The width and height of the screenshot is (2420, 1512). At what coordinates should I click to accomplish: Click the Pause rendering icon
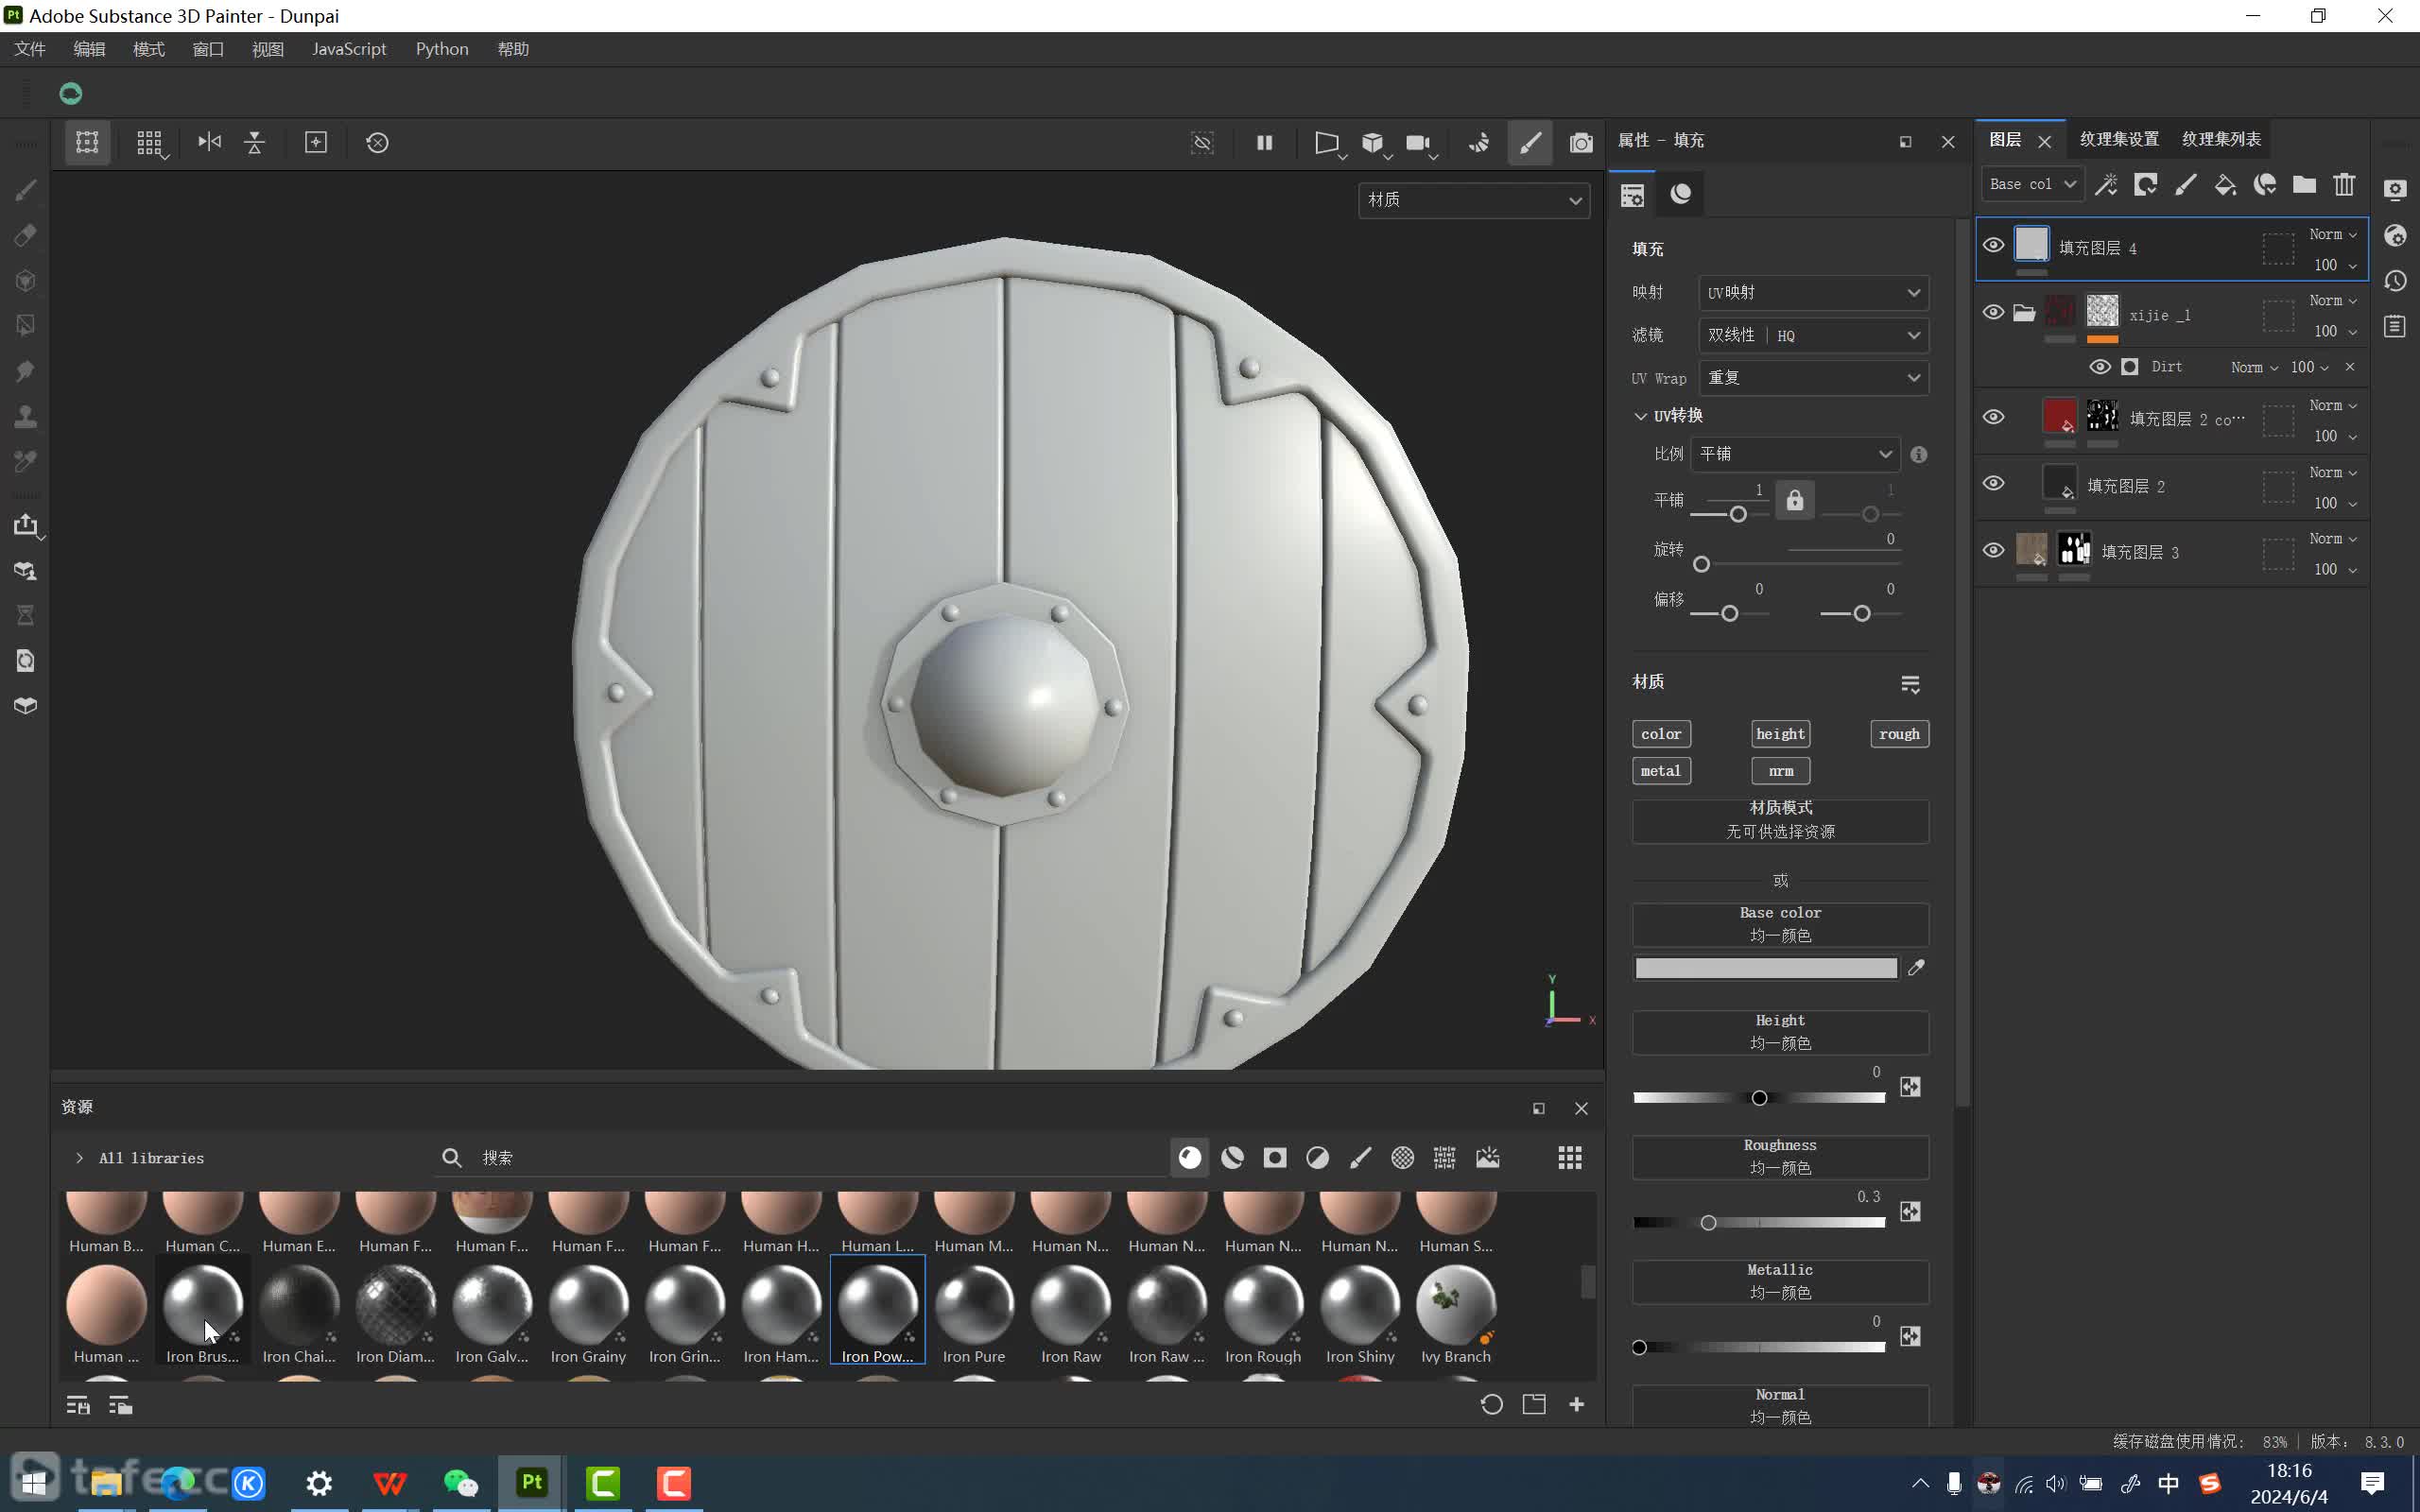tap(1264, 142)
